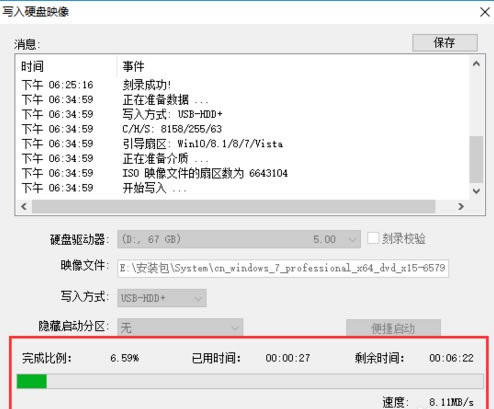The width and height of the screenshot is (494, 409).
Task: Click the 00:06:22 remaining time value
Action: (x=451, y=358)
